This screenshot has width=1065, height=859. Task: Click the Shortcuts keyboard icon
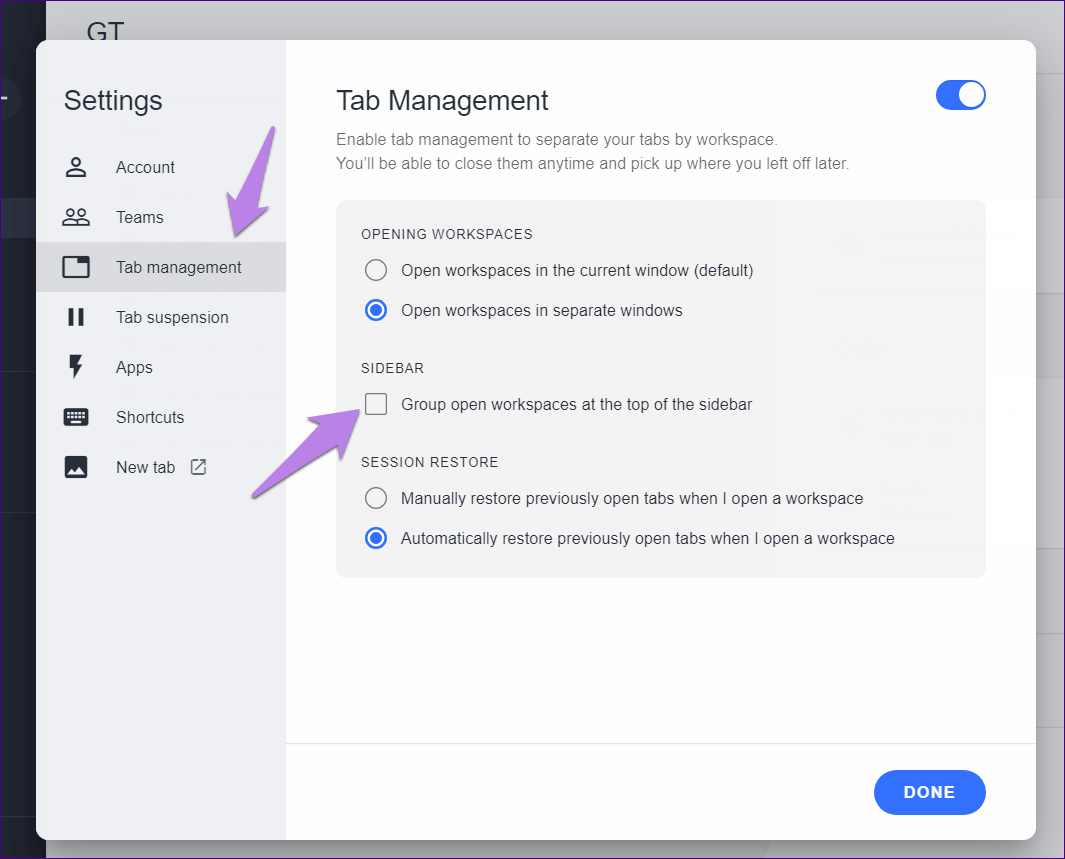(x=75, y=417)
